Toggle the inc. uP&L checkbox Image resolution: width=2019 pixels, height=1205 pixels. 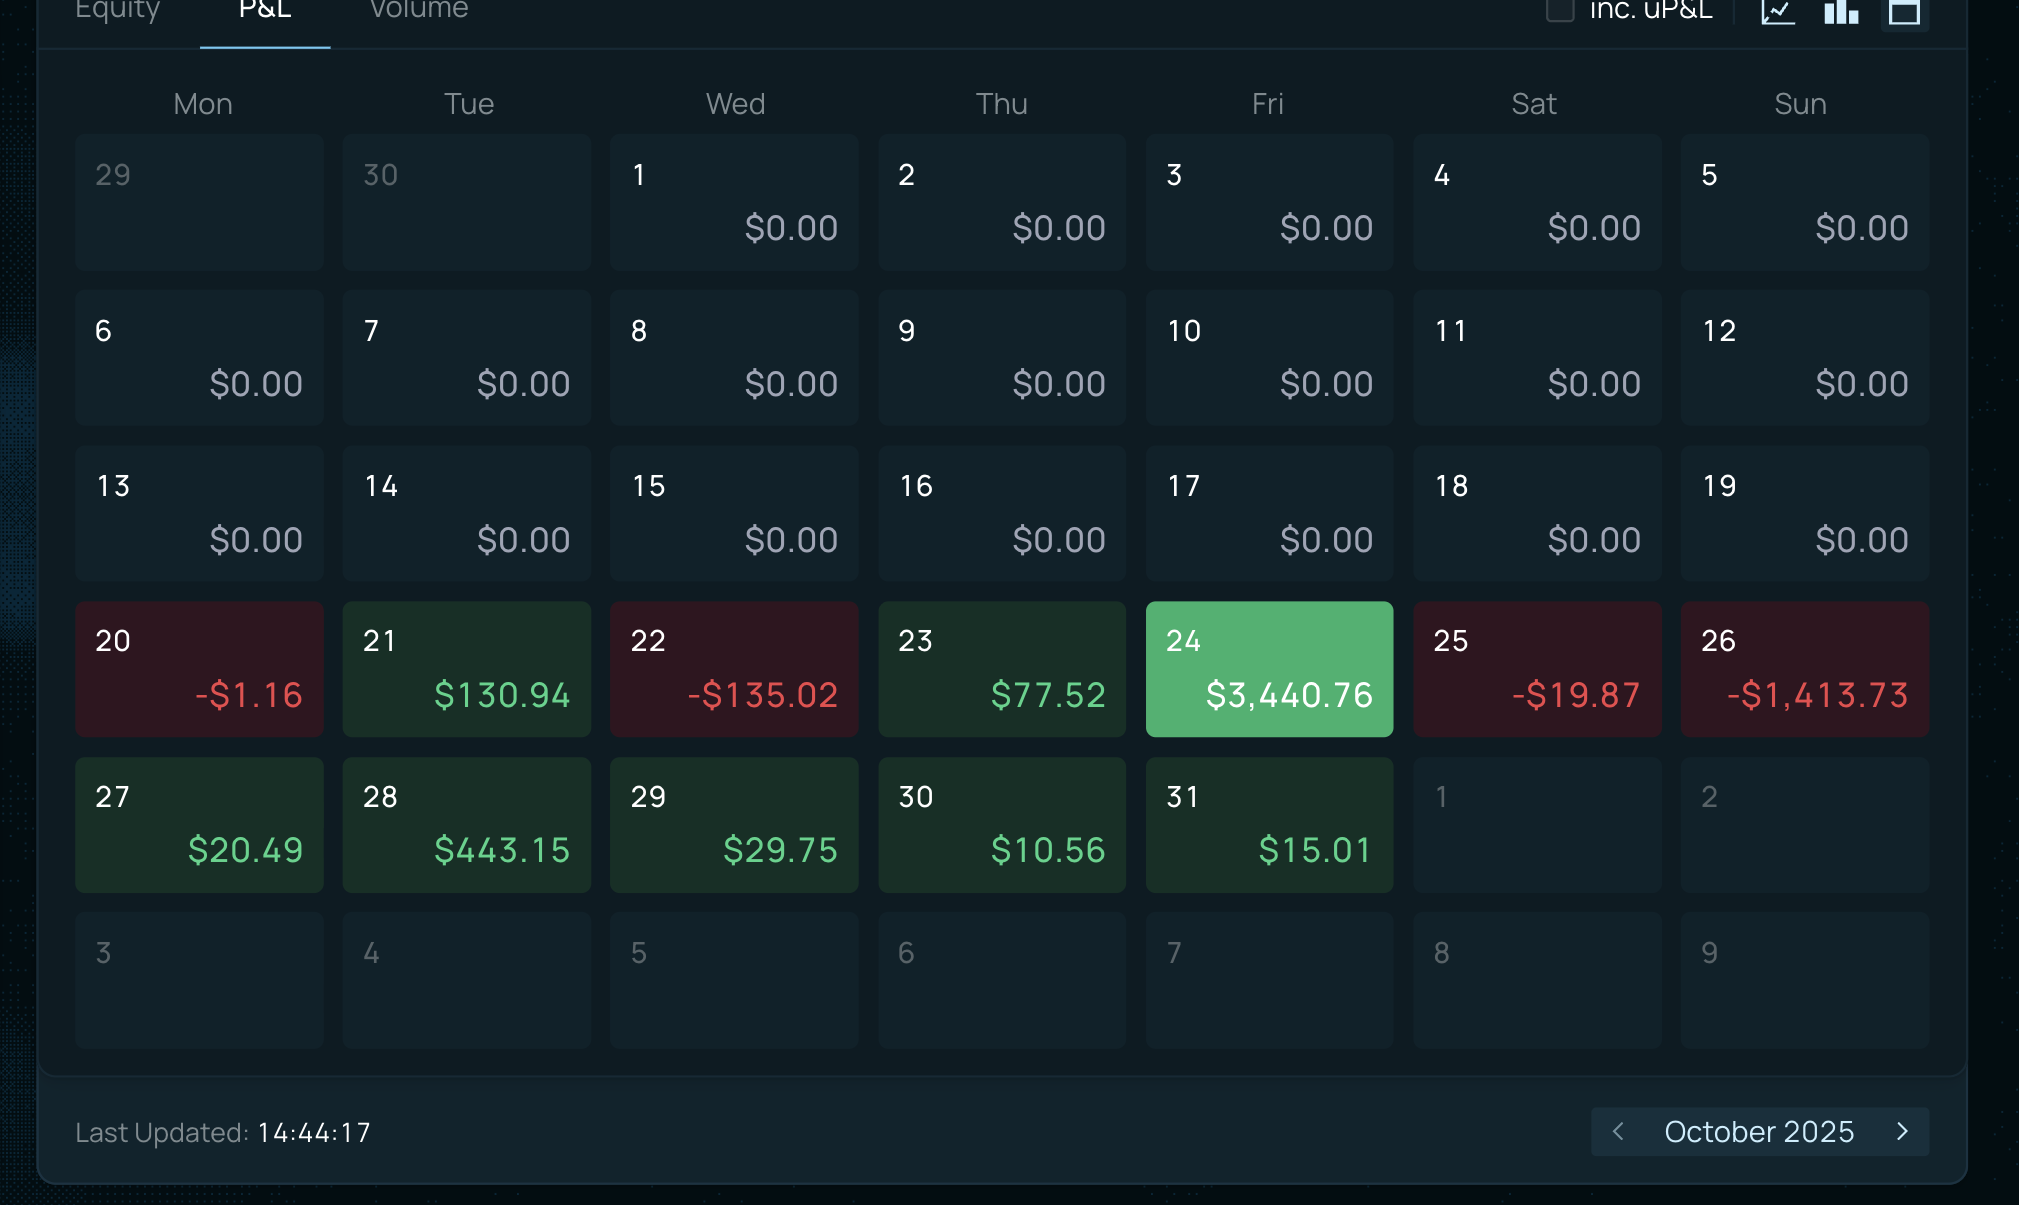tap(1560, 10)
